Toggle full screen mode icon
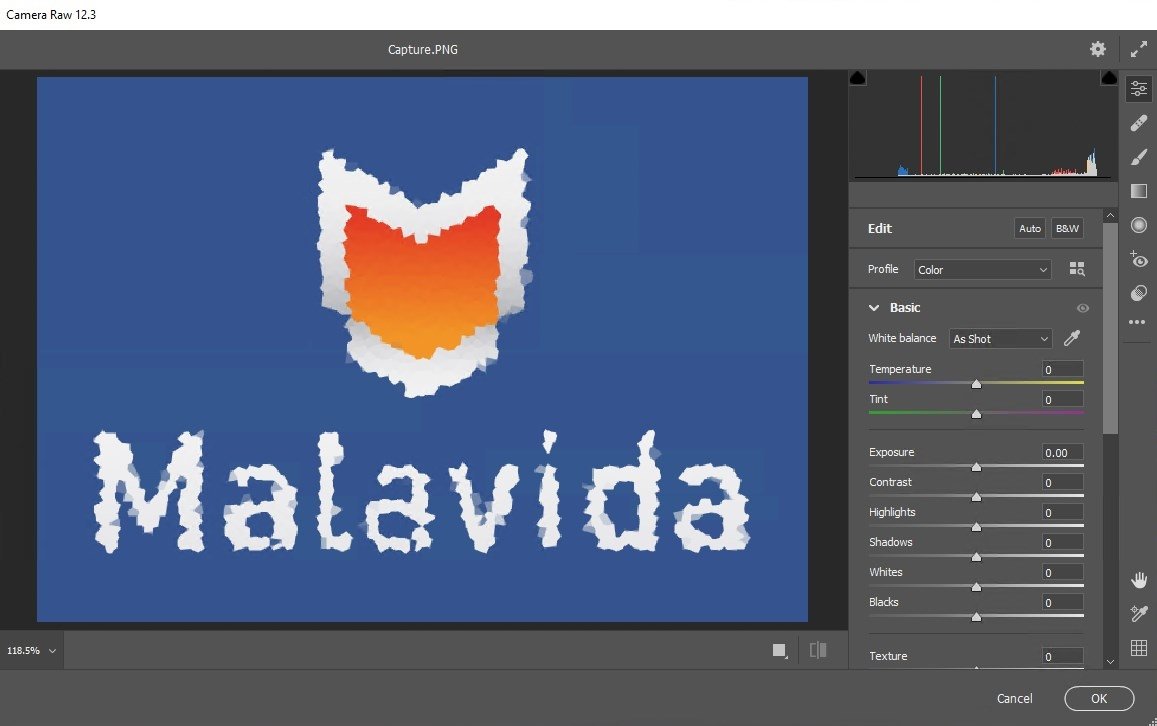Screen dimensions: 1157x726 [1139, 49]
